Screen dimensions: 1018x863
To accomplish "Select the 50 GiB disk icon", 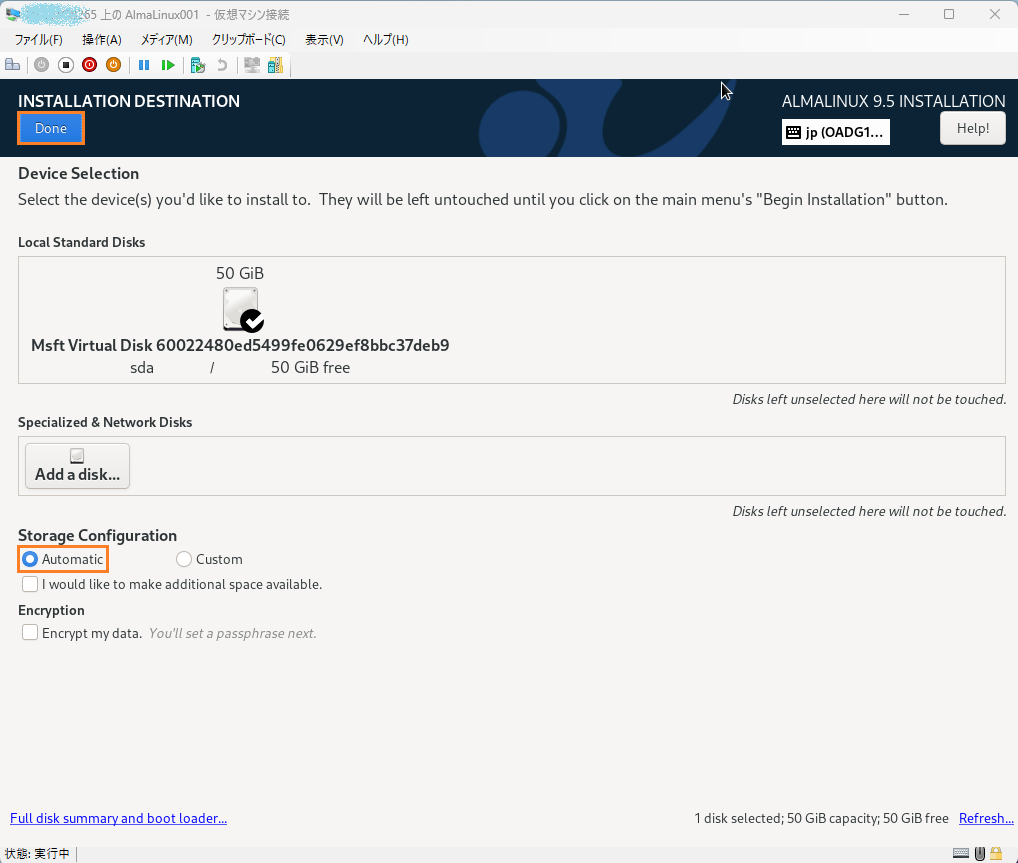I will coord(242,310).
